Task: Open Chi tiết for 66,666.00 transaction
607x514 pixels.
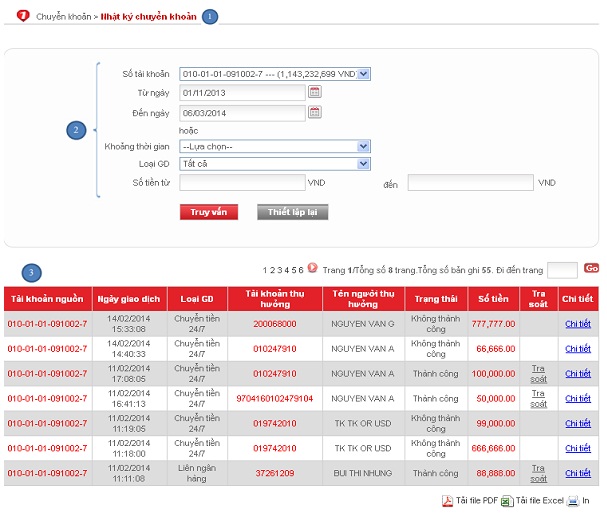Action: 578,349
